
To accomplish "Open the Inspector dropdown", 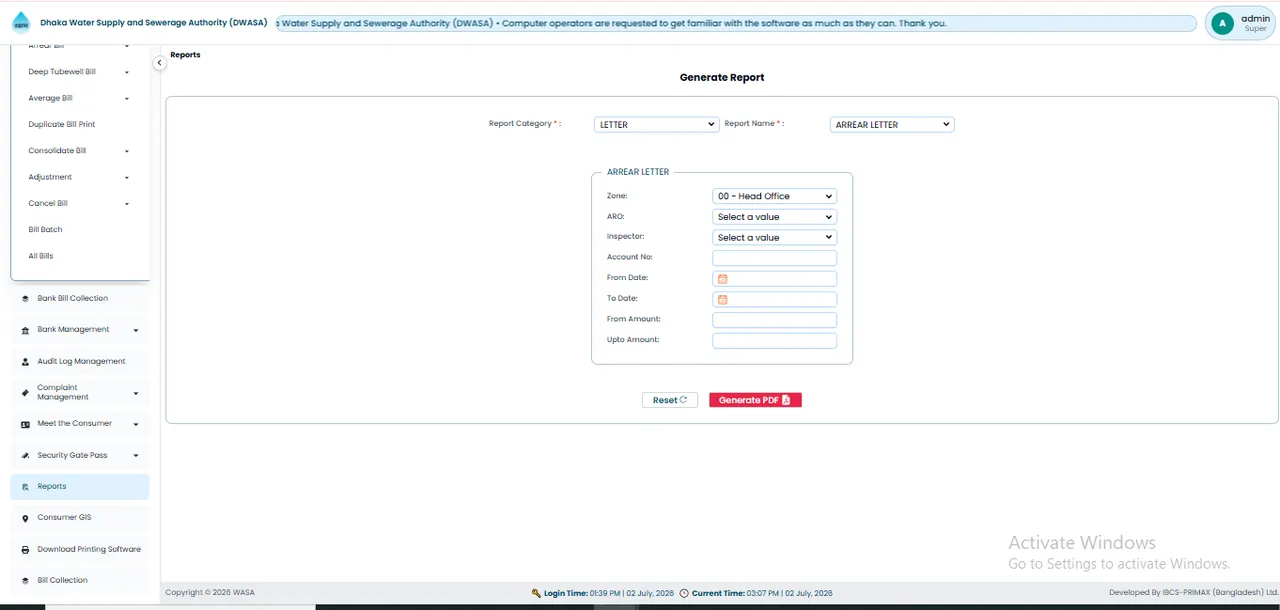I will 774,237.
